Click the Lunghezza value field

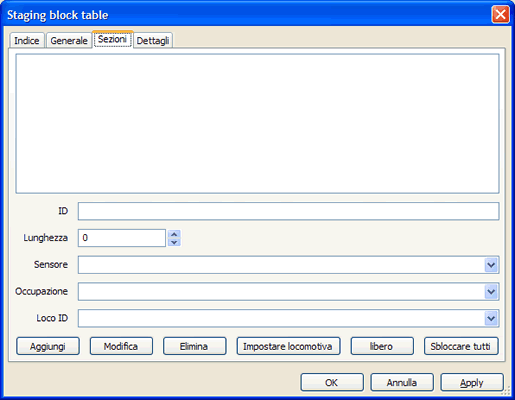click(x=122, y=238)
